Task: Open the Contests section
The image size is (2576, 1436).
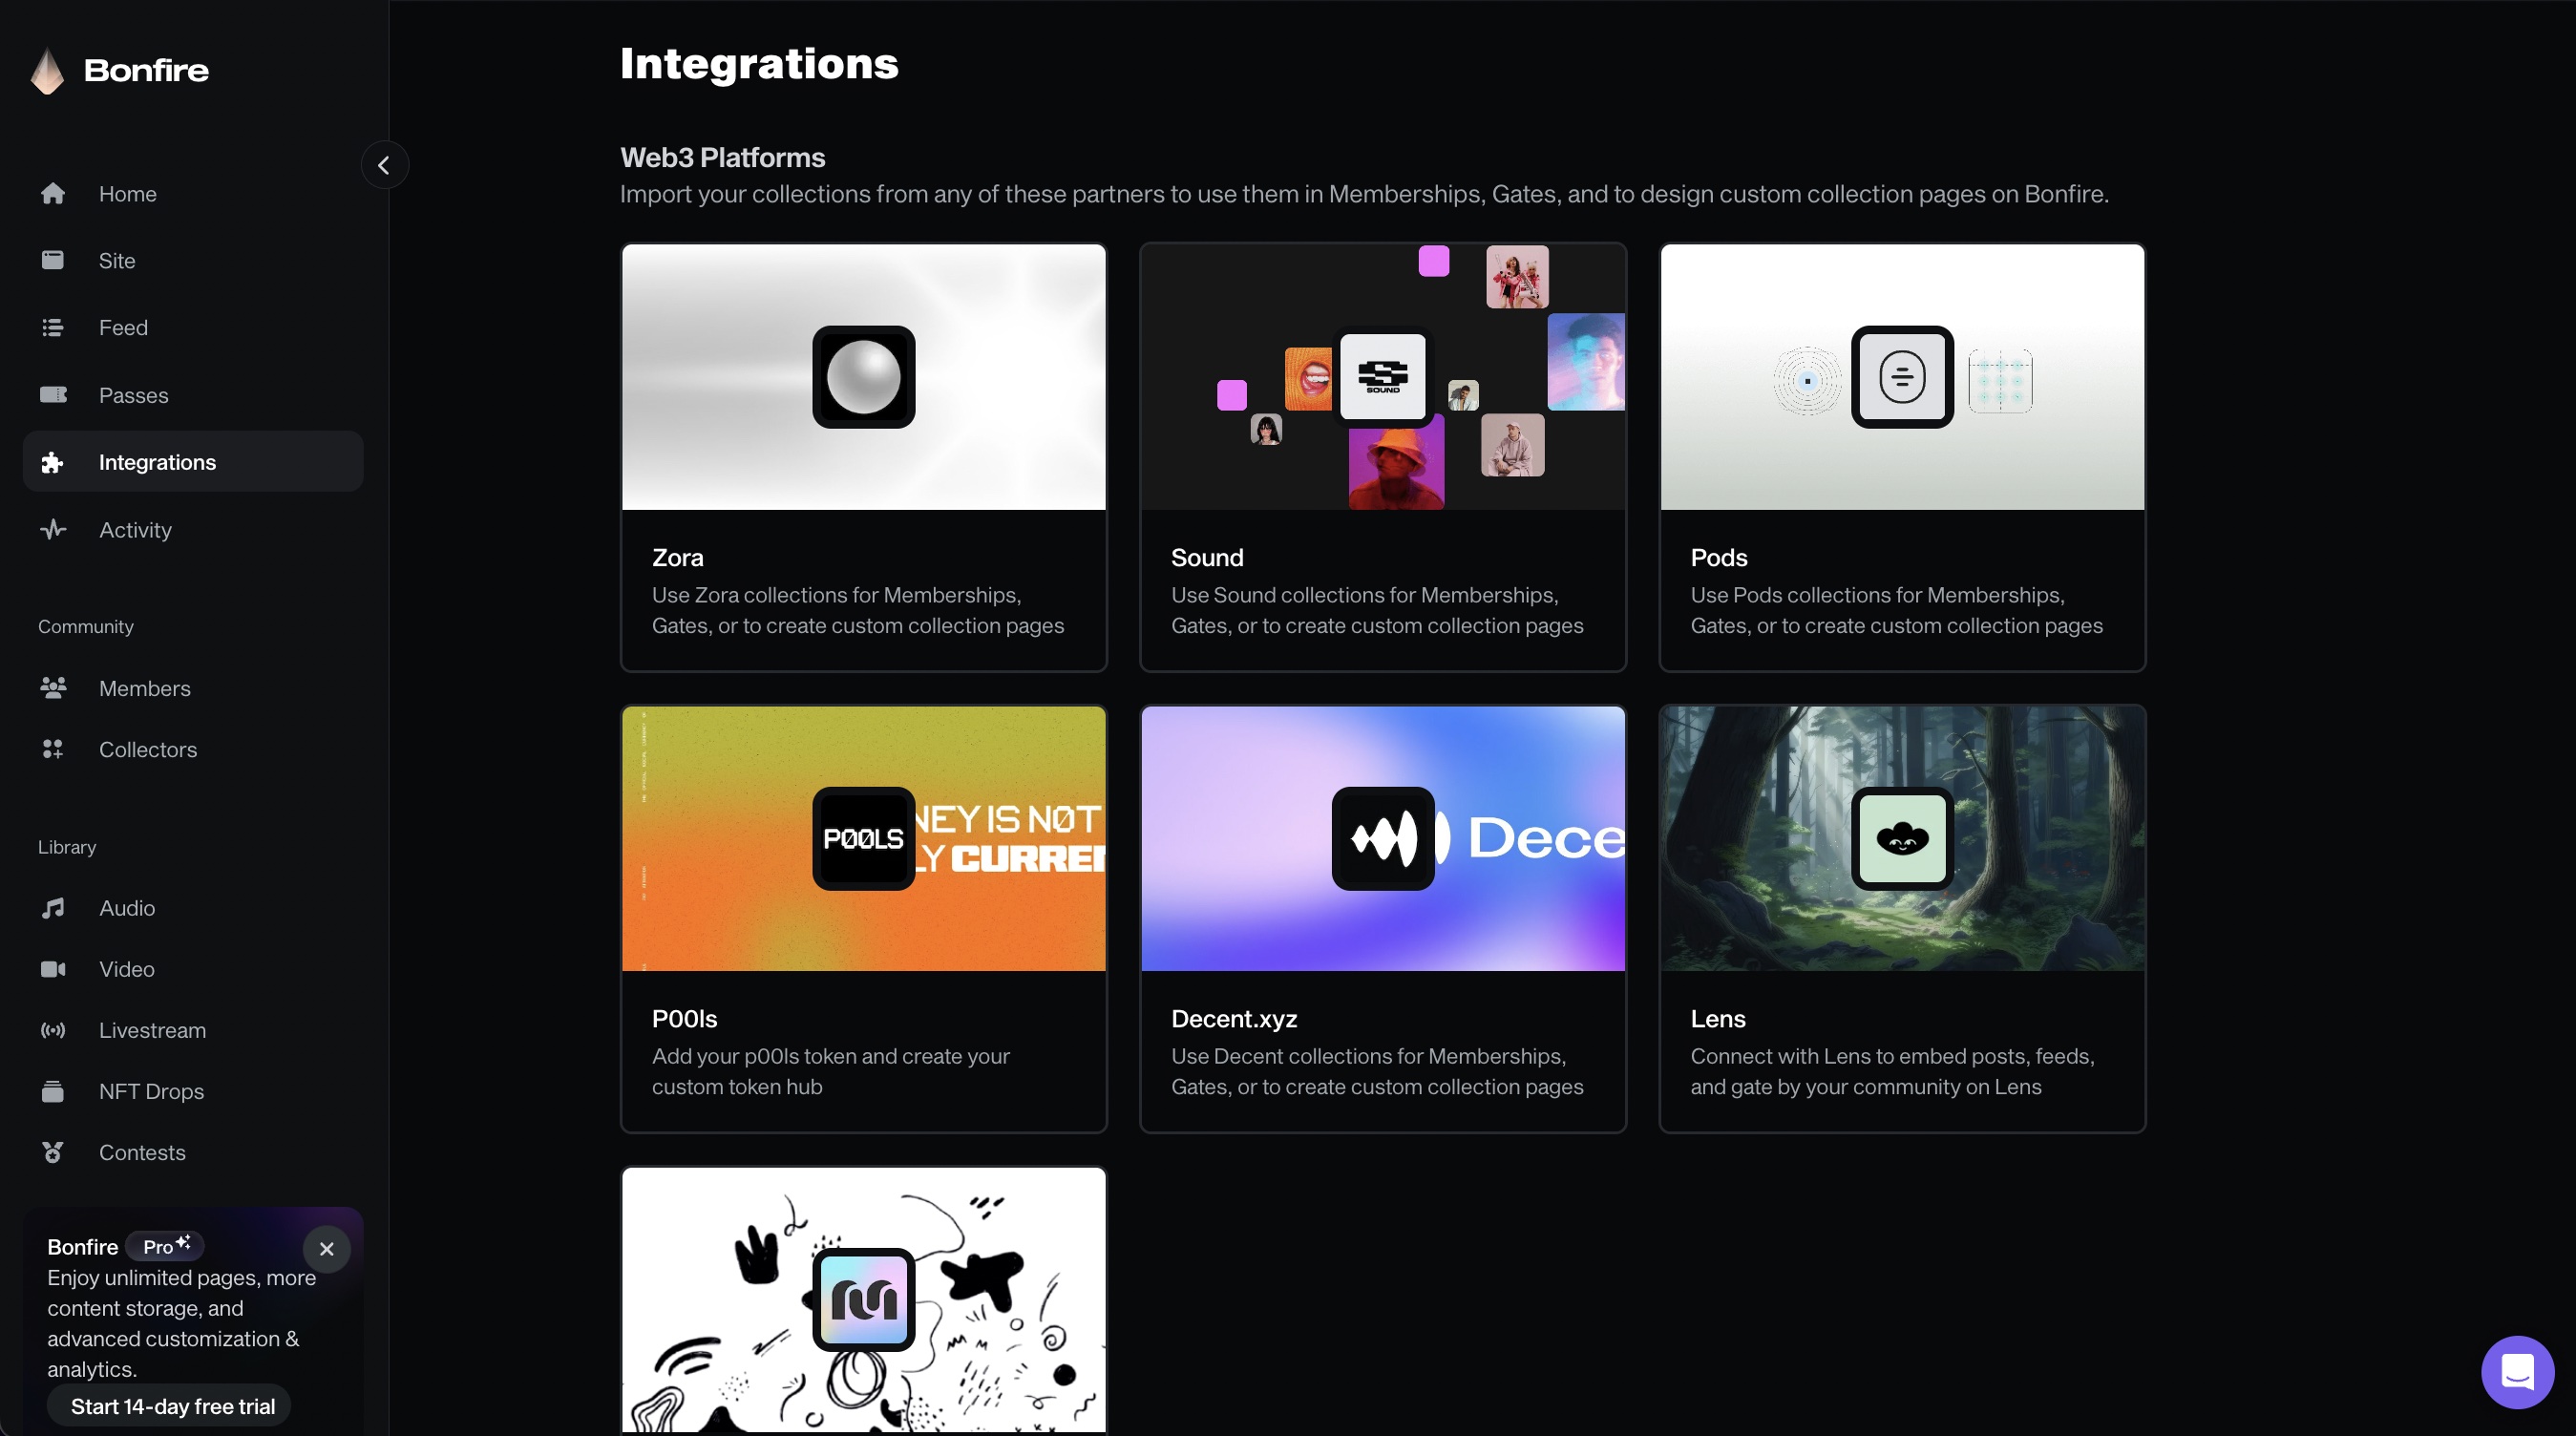Action: click(x=193, y=1152)
